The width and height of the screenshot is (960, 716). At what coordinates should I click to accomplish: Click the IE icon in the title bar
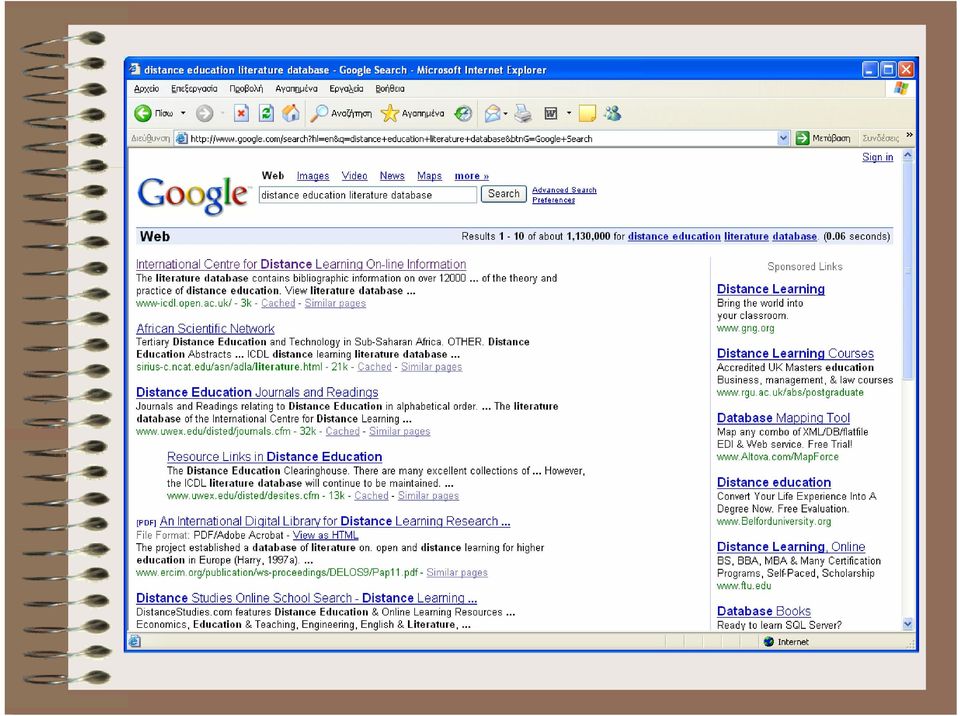[135, 69]
